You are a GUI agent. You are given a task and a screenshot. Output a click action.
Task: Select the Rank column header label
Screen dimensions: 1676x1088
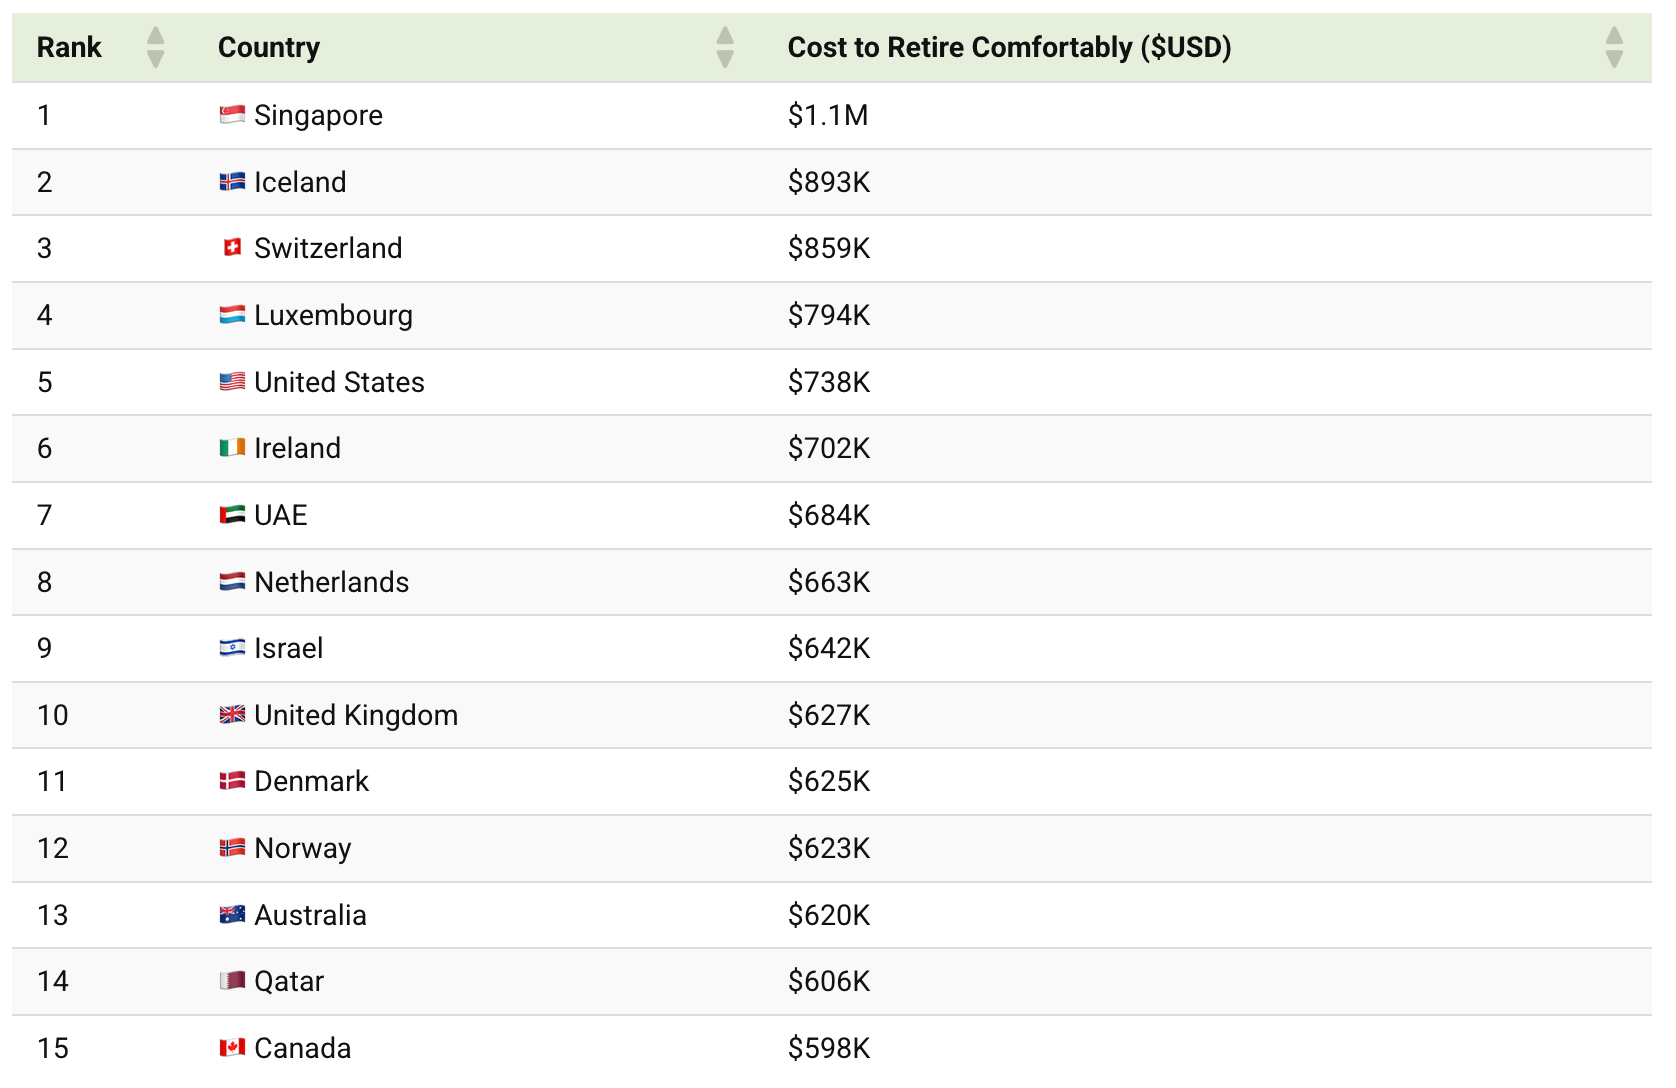69,47
